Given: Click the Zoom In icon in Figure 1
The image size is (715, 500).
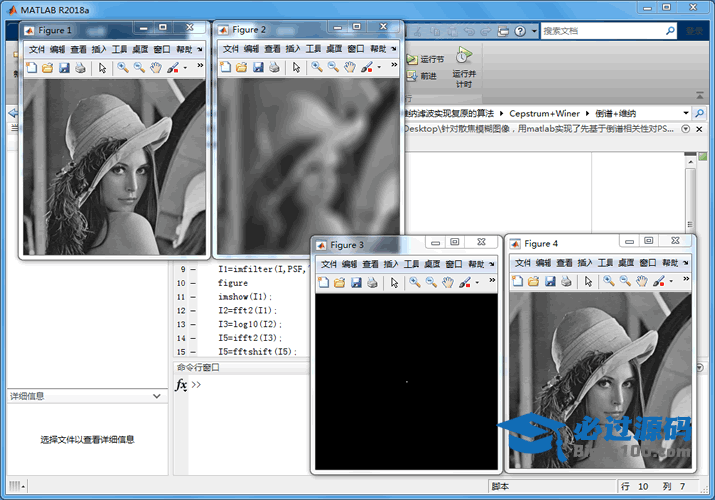Looking at the screenshot, I should coord(123,68).
